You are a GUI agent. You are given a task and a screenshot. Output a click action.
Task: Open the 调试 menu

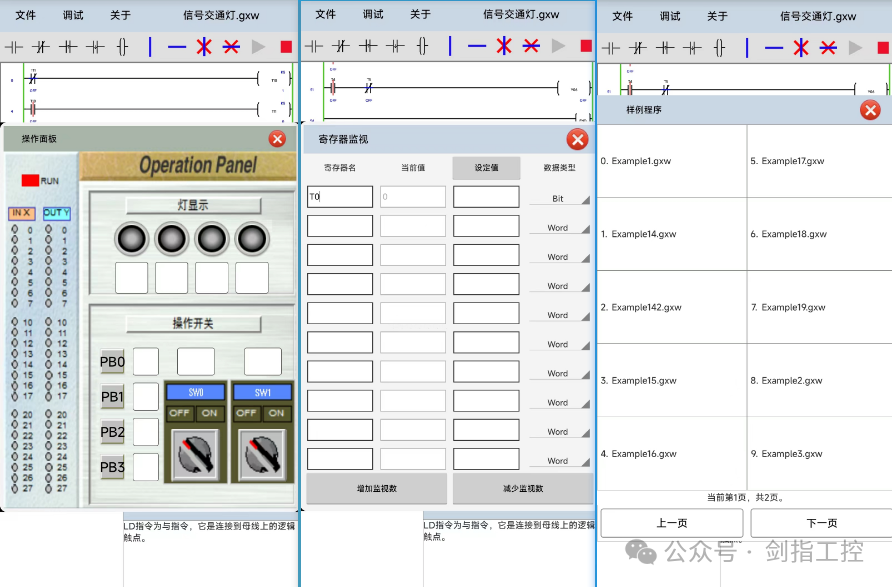coord(72,14)
